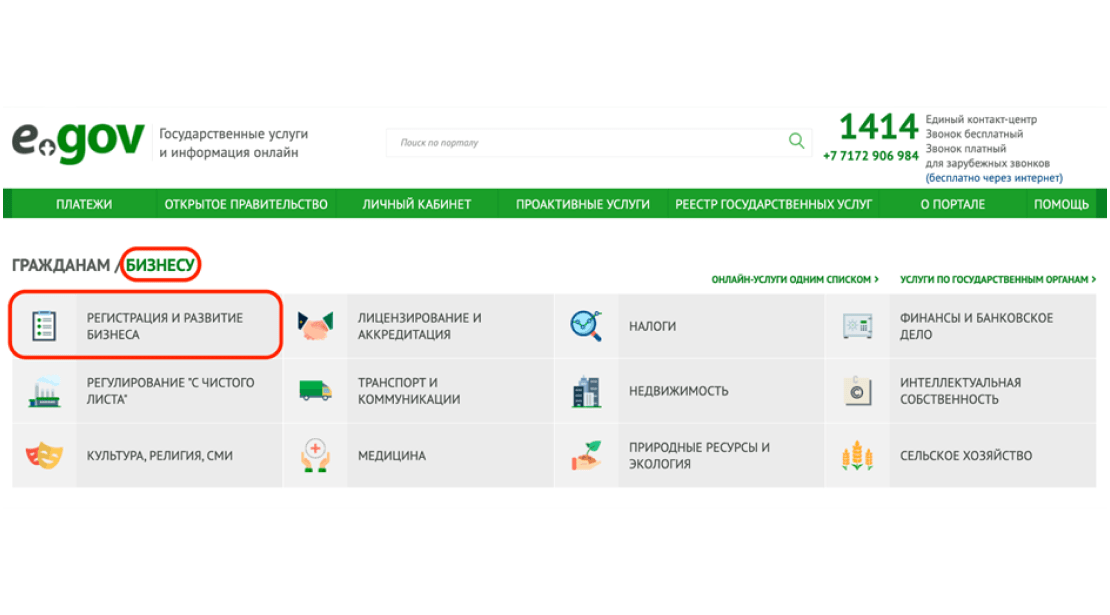Viewport: 1110px width, 615px height.
Task: Click the safe icon for finance
Action: pyautogui.click(x=857, y=326)
